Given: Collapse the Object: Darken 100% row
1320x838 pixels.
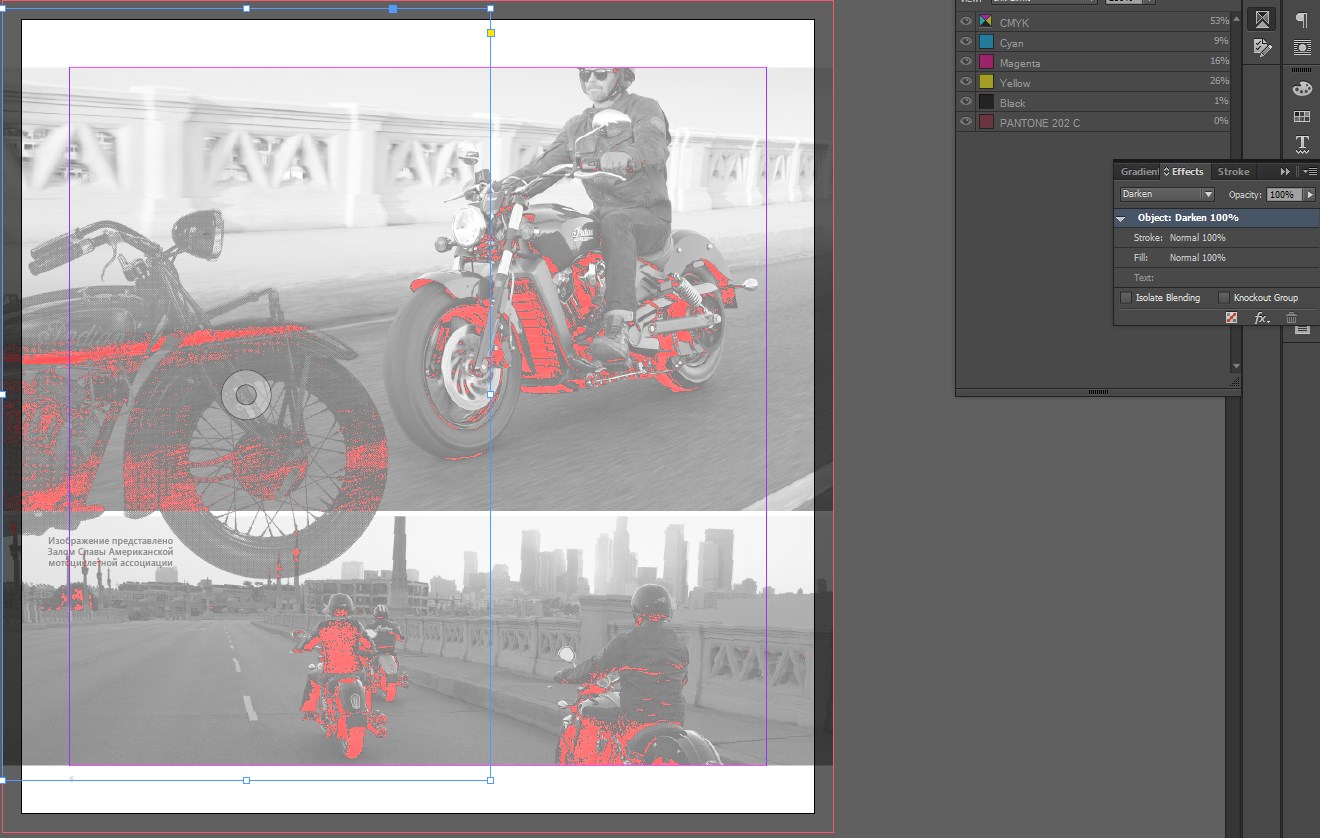Looking at the screenshot, I should [1121, 218].
